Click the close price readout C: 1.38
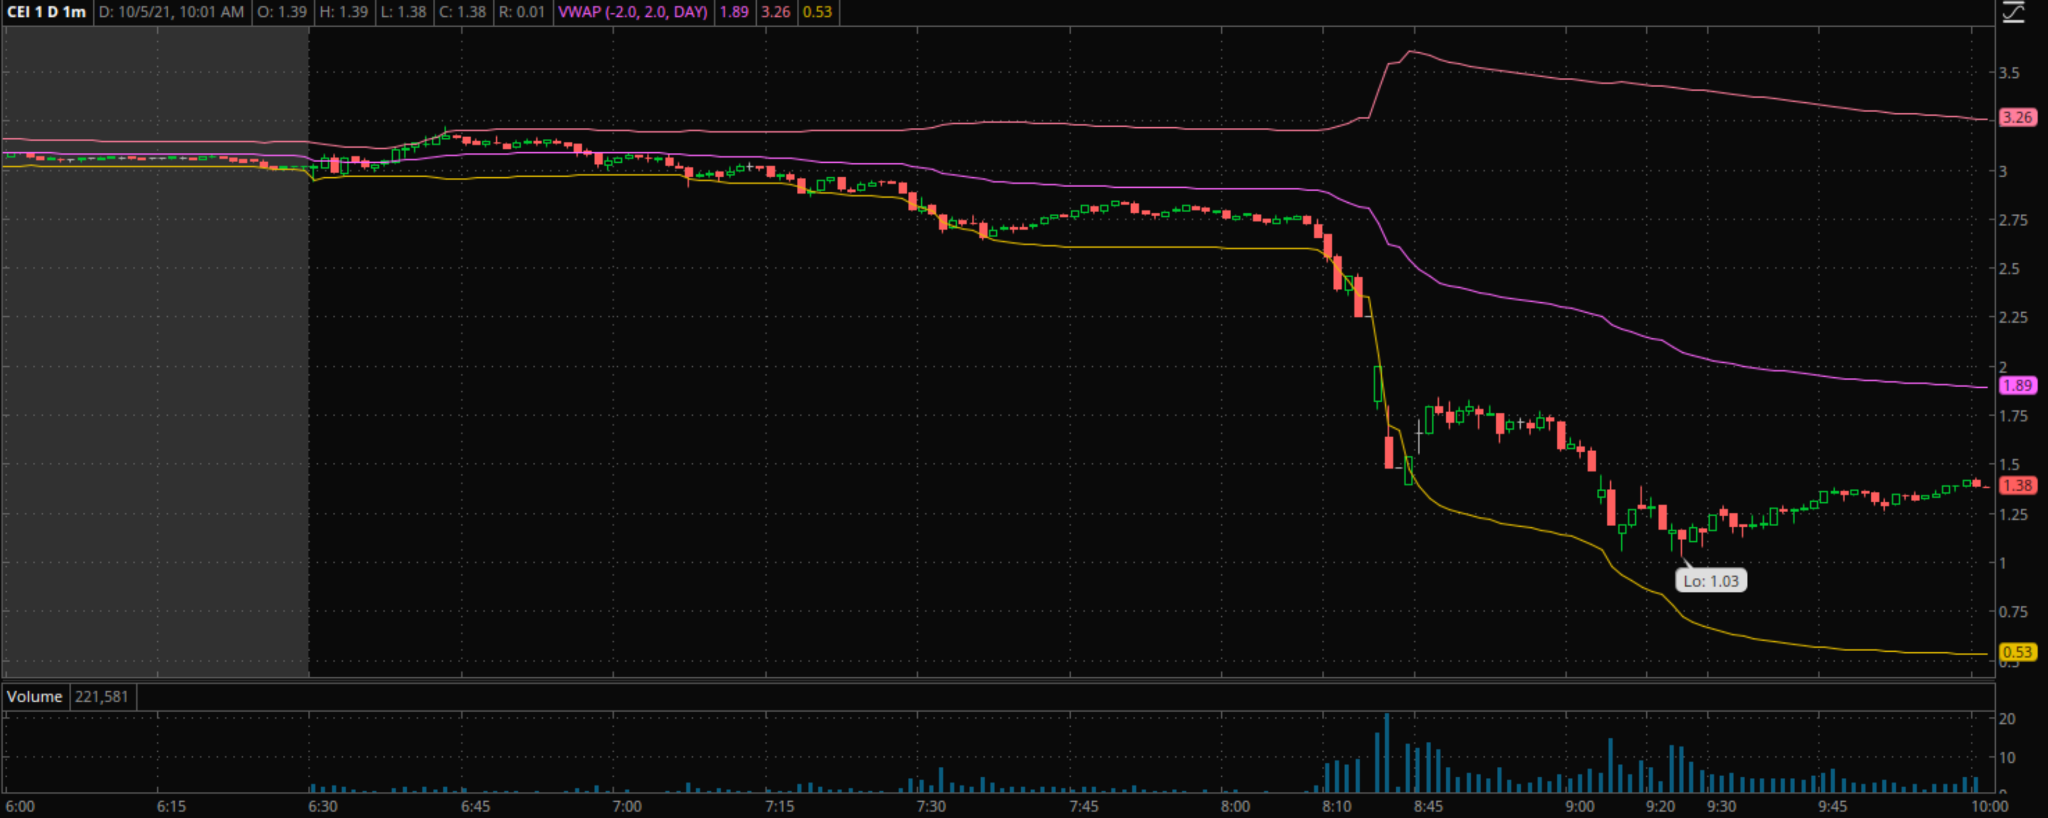Viewport: 2048px width, 818px height. (462, 12)
